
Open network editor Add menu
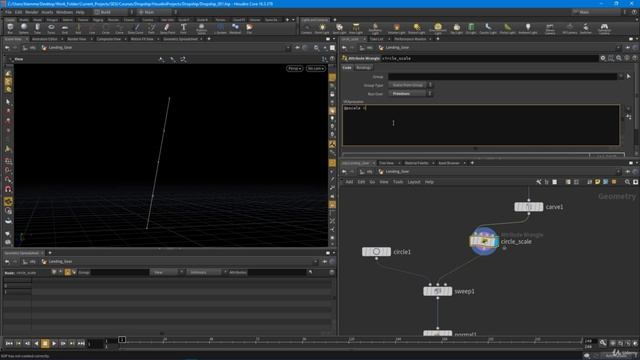(349, 182)
